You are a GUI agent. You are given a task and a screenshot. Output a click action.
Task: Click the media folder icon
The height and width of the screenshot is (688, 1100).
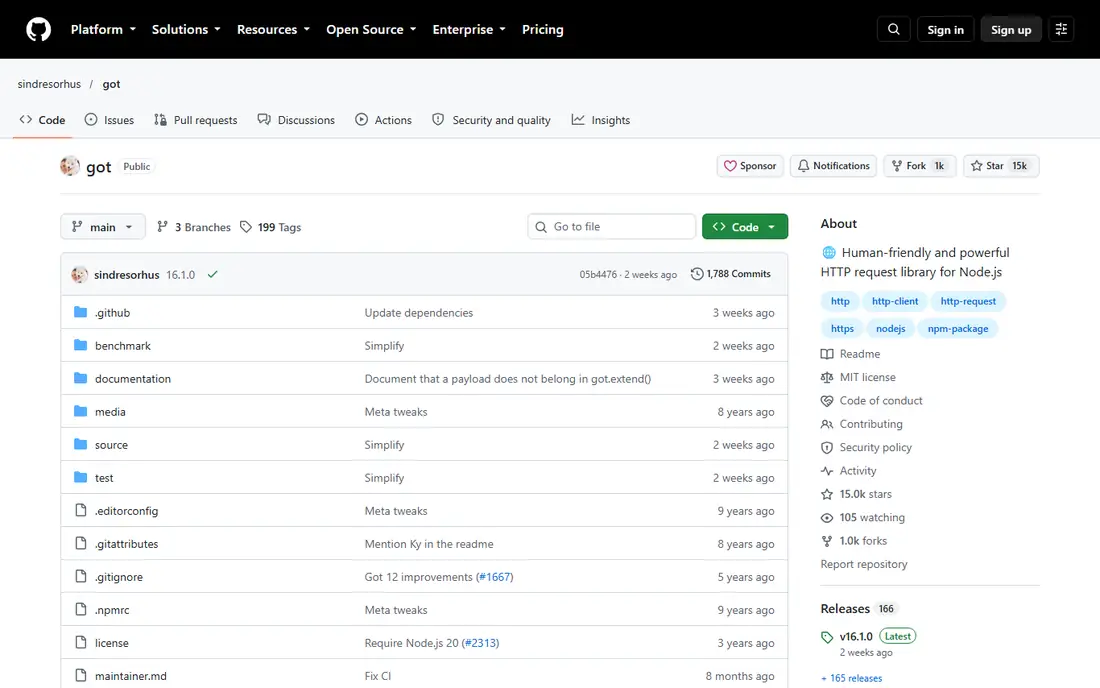81,411
